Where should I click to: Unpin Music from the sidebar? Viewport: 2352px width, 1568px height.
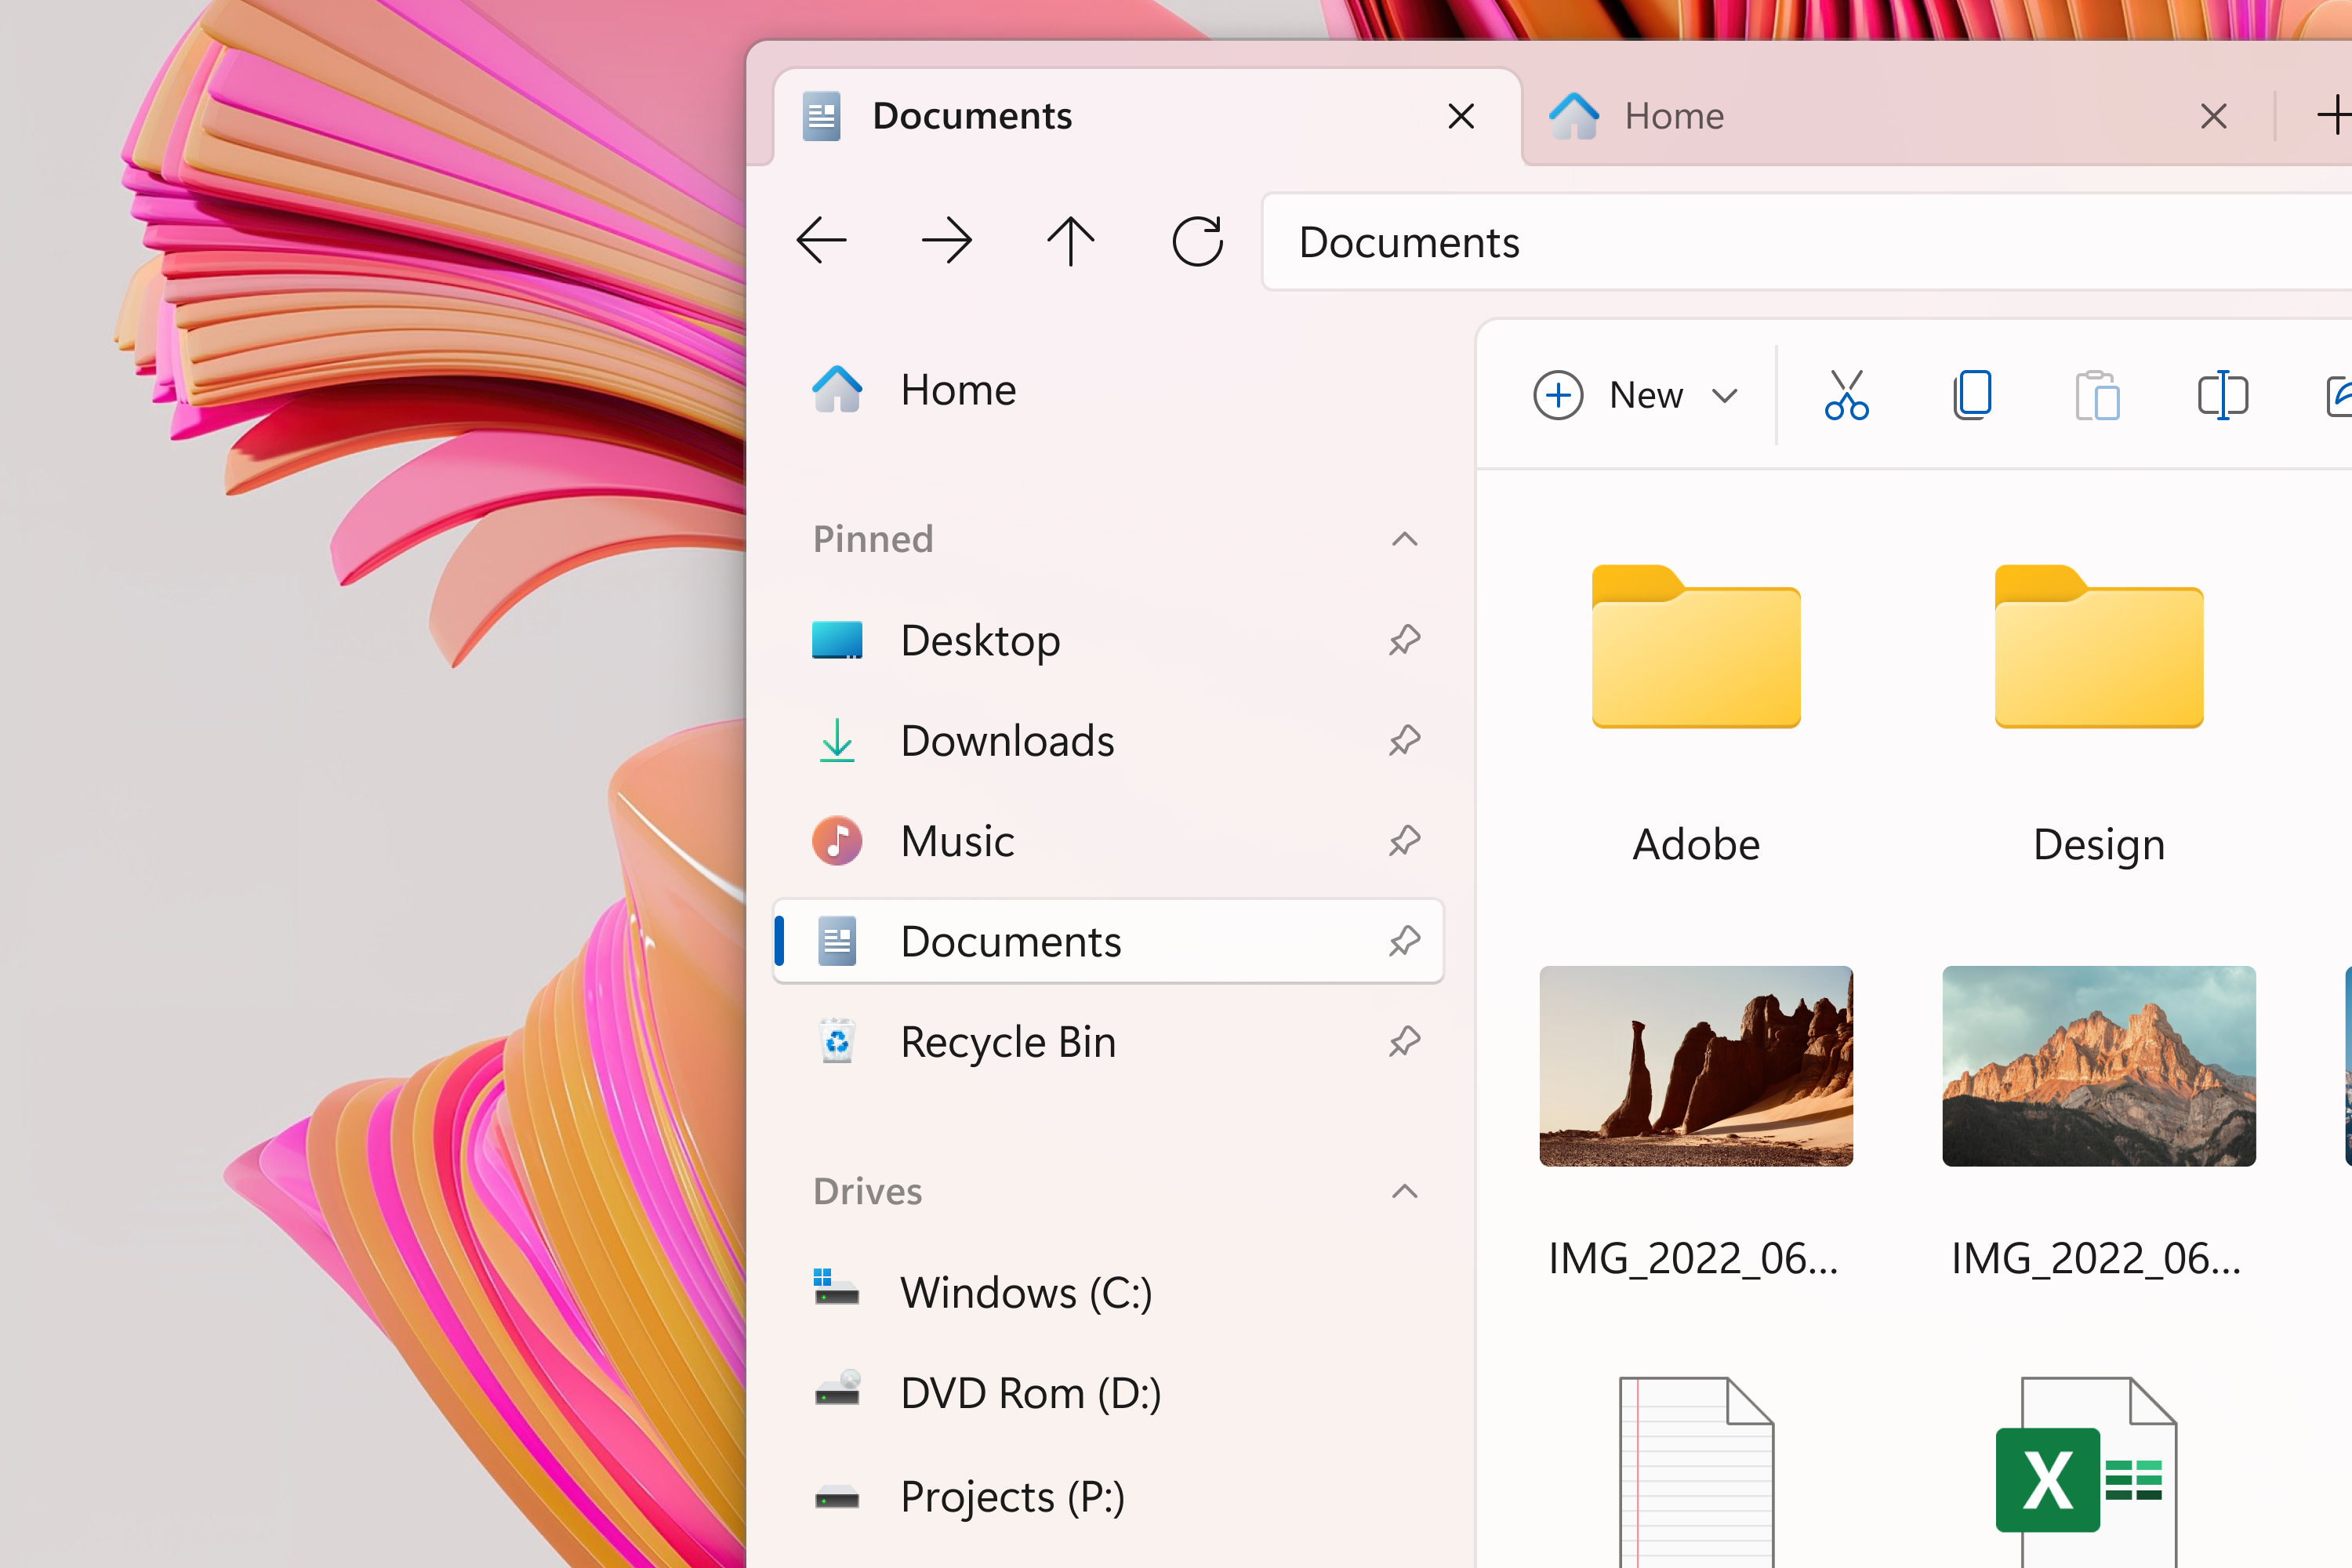click(x=1404, y=841)
